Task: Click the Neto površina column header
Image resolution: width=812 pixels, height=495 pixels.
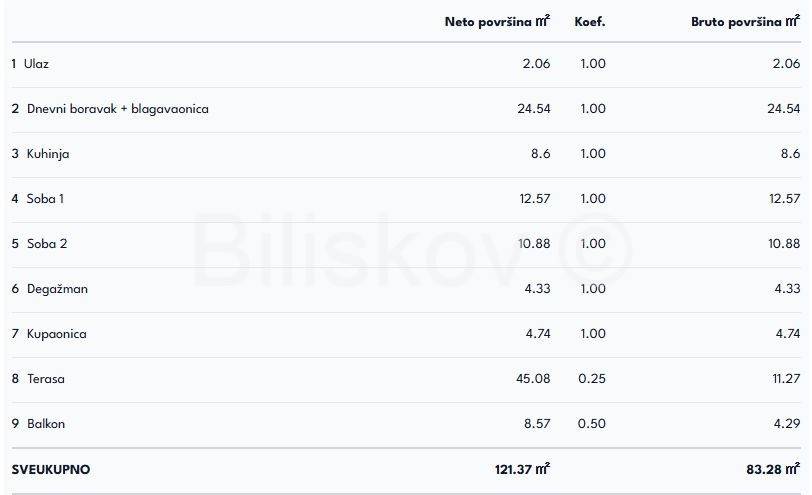Action: click(x=497, y=21)
